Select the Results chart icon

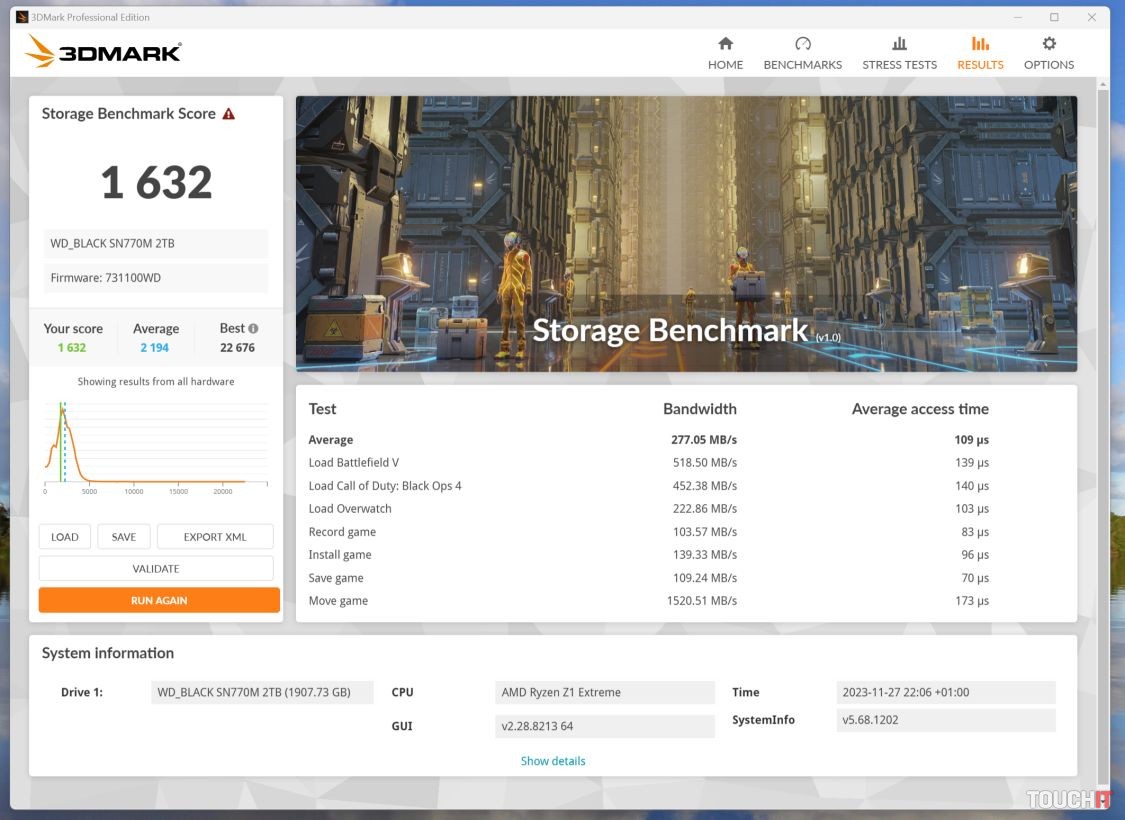click(x=979, y=44)
